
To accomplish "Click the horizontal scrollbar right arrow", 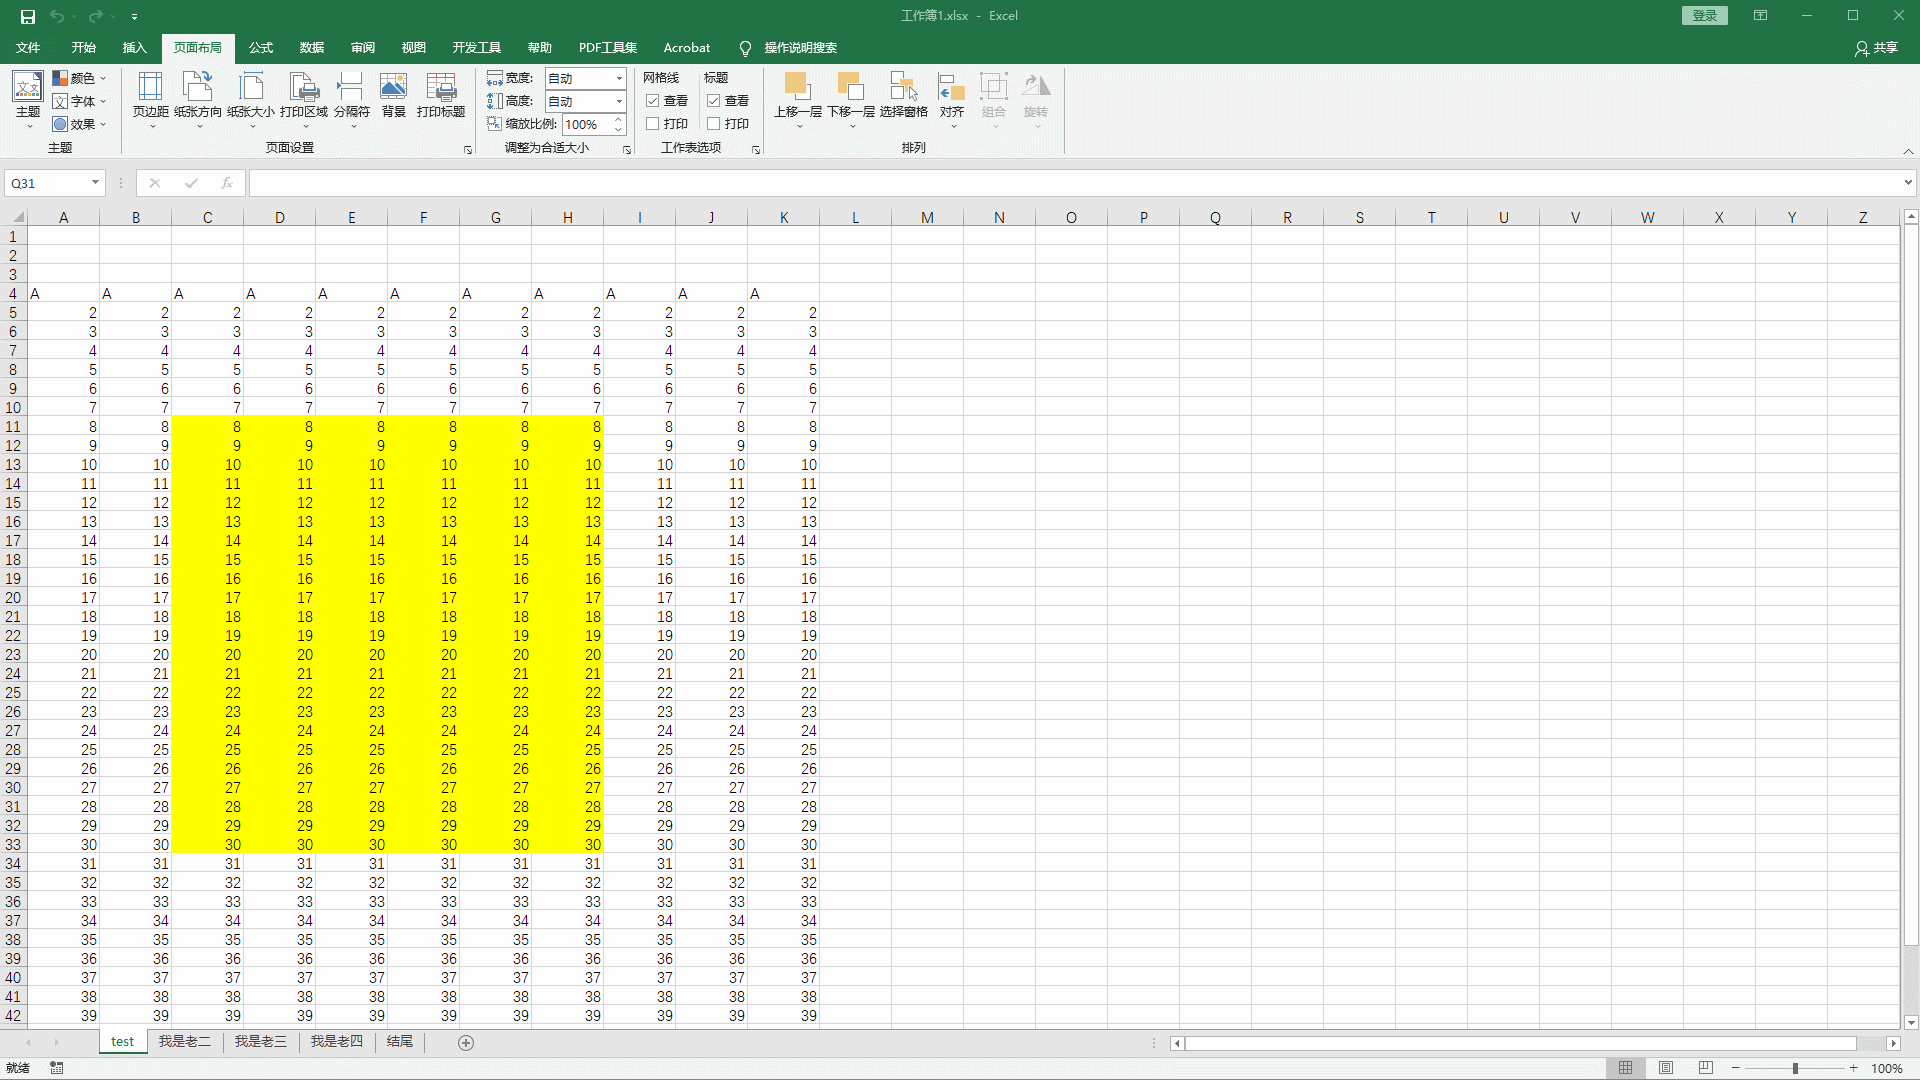I will coord(1893,1043).
